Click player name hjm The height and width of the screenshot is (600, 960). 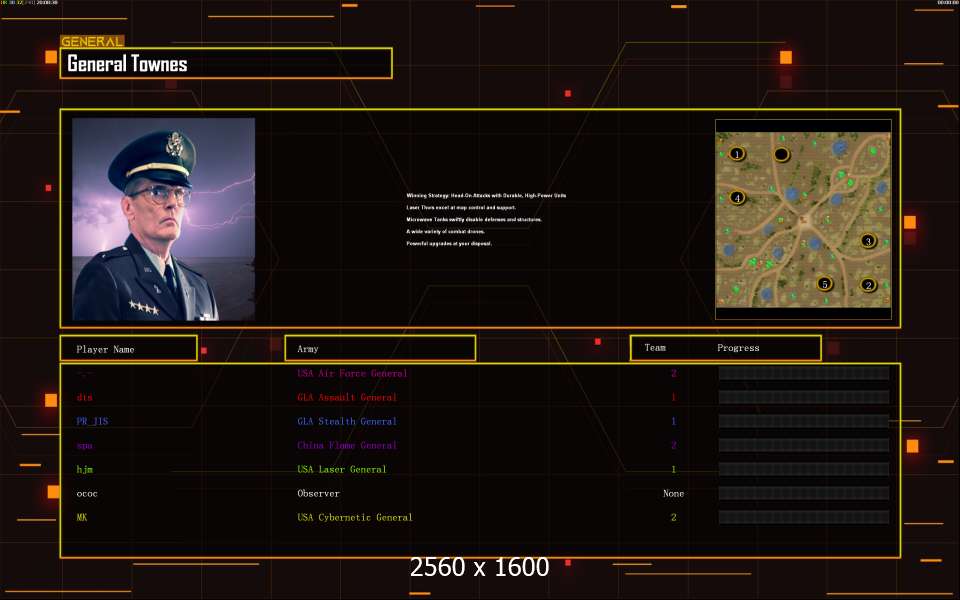pos(84,470)
